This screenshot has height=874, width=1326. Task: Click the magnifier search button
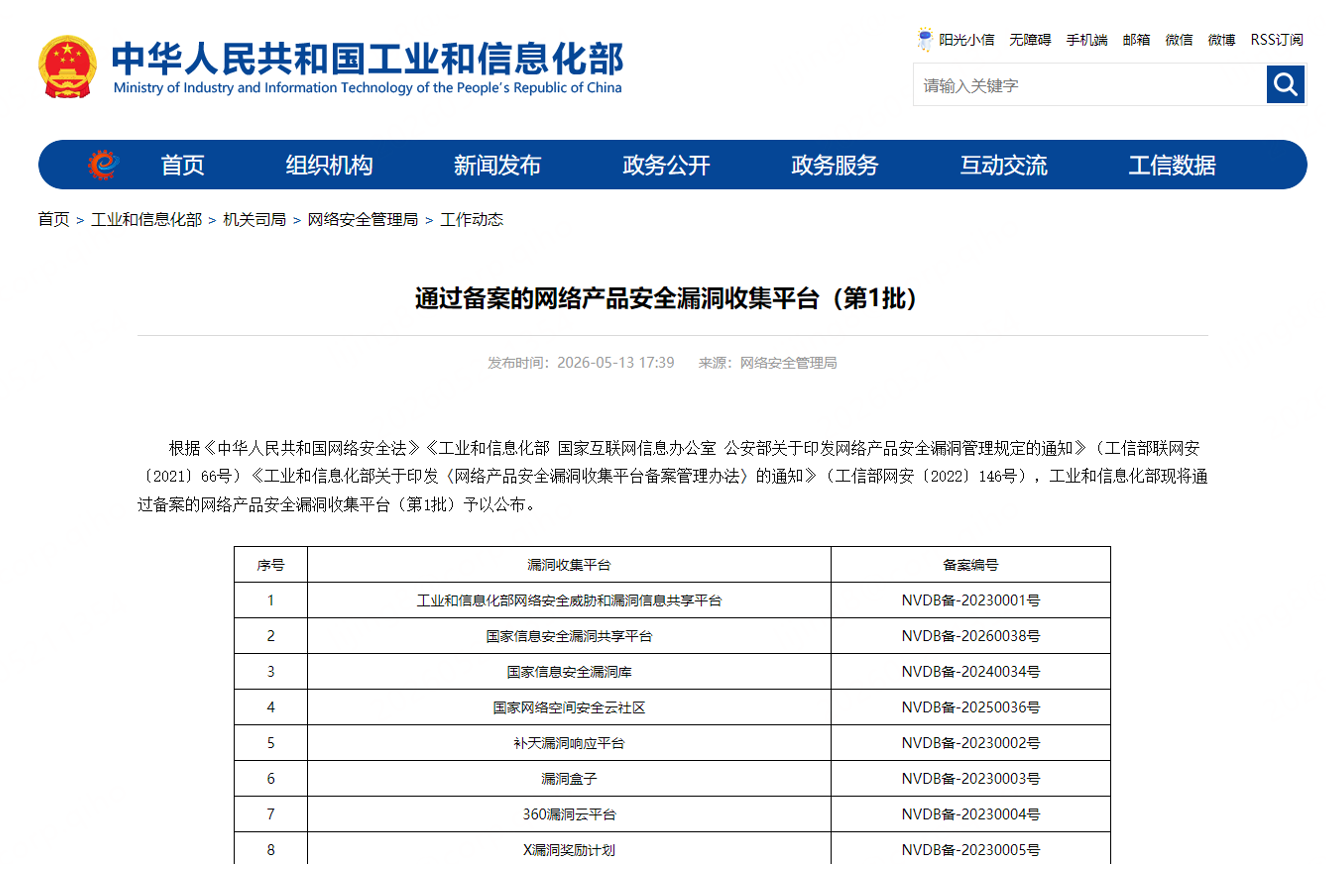(x=1285, y=84)
